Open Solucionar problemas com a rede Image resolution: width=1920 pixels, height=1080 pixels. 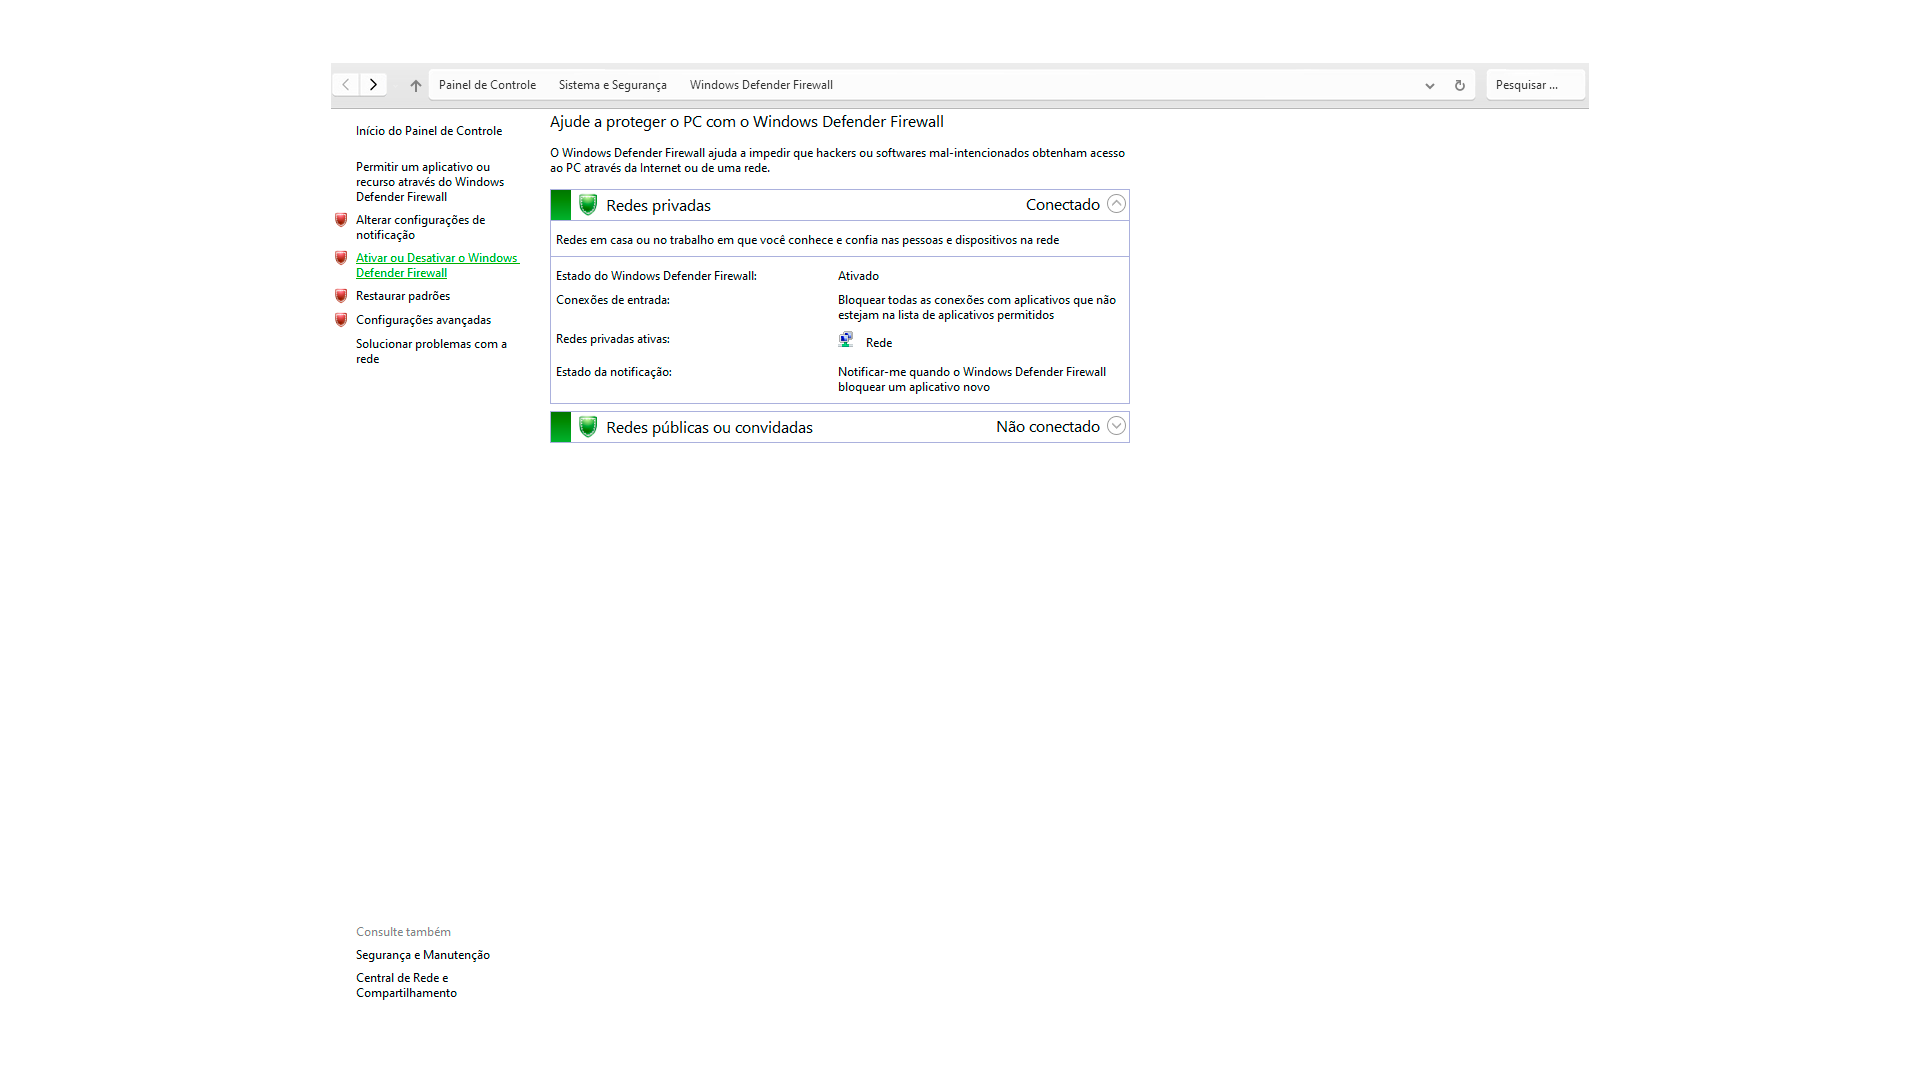[x=431, y=351]
